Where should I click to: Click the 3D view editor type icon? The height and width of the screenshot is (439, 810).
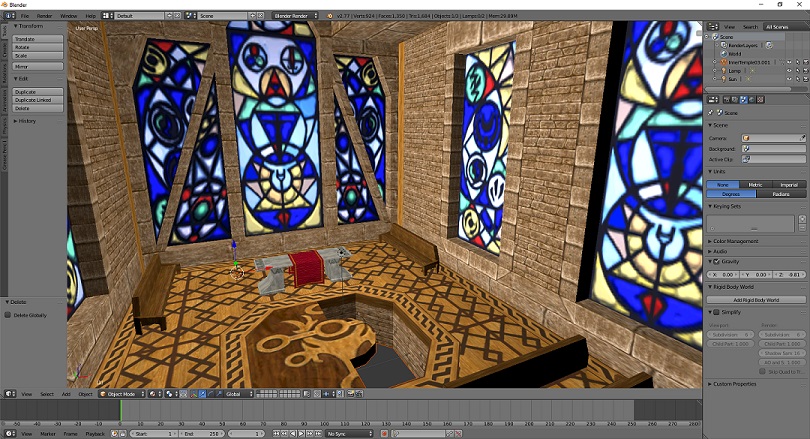10,394
